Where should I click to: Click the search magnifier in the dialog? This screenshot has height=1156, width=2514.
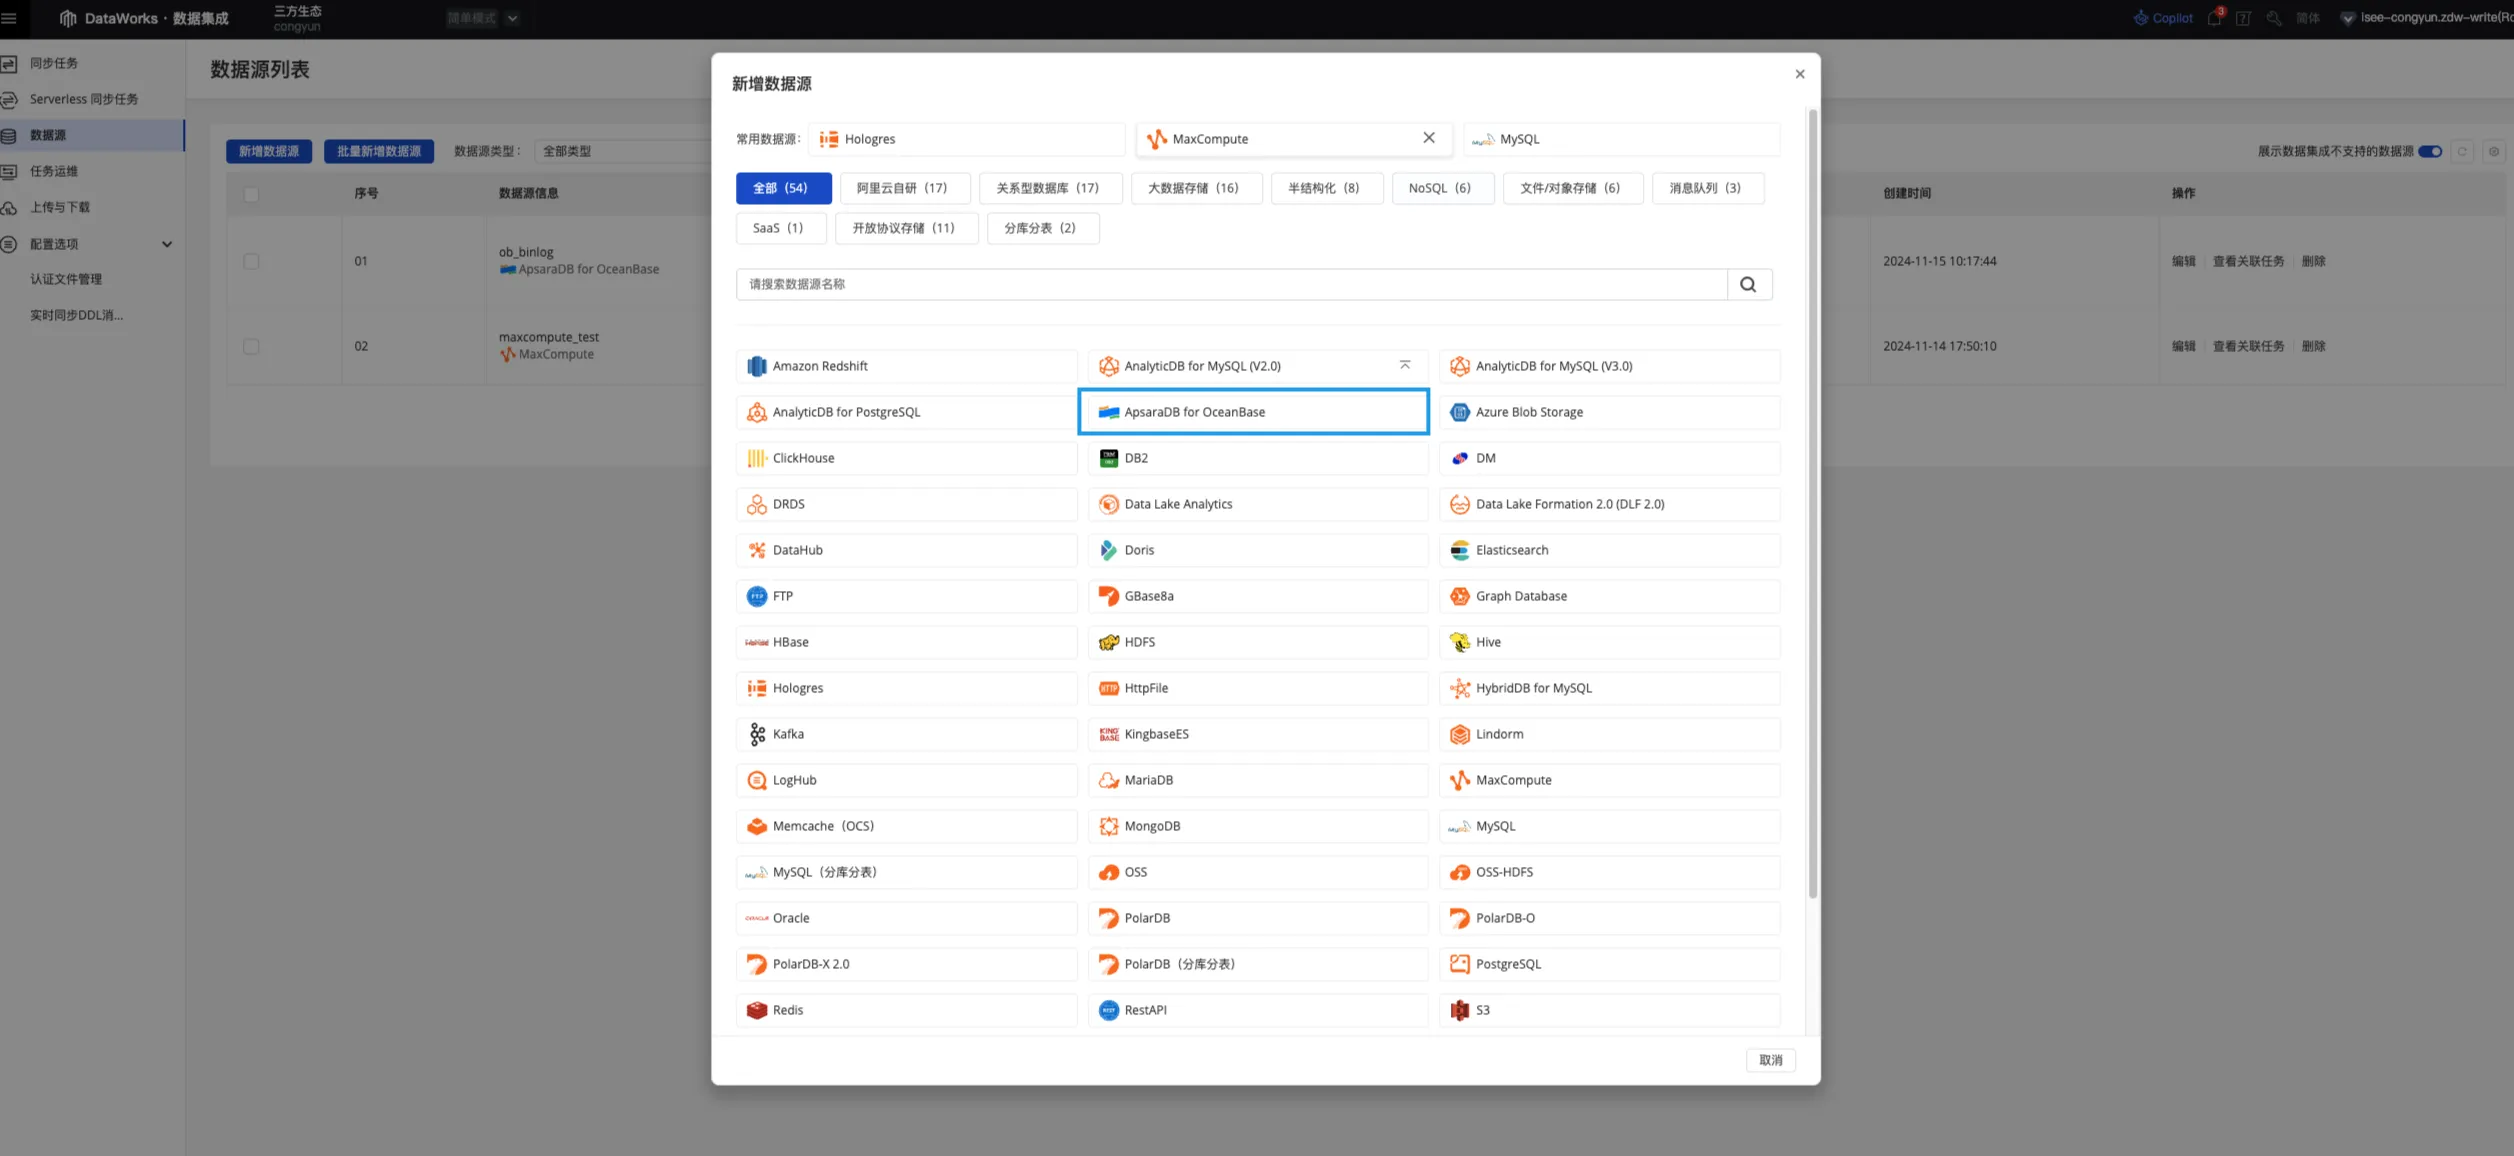pyautogui.click(x=1748, y=284)
